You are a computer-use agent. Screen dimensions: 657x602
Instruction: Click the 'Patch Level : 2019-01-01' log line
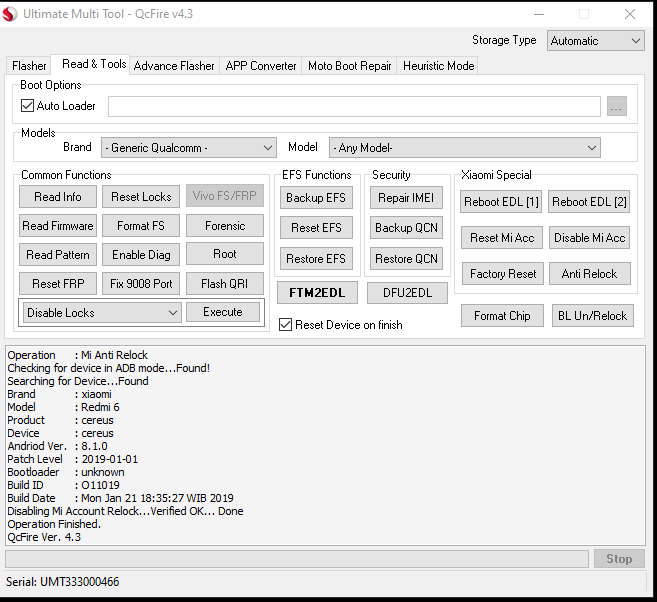[72, 459]
